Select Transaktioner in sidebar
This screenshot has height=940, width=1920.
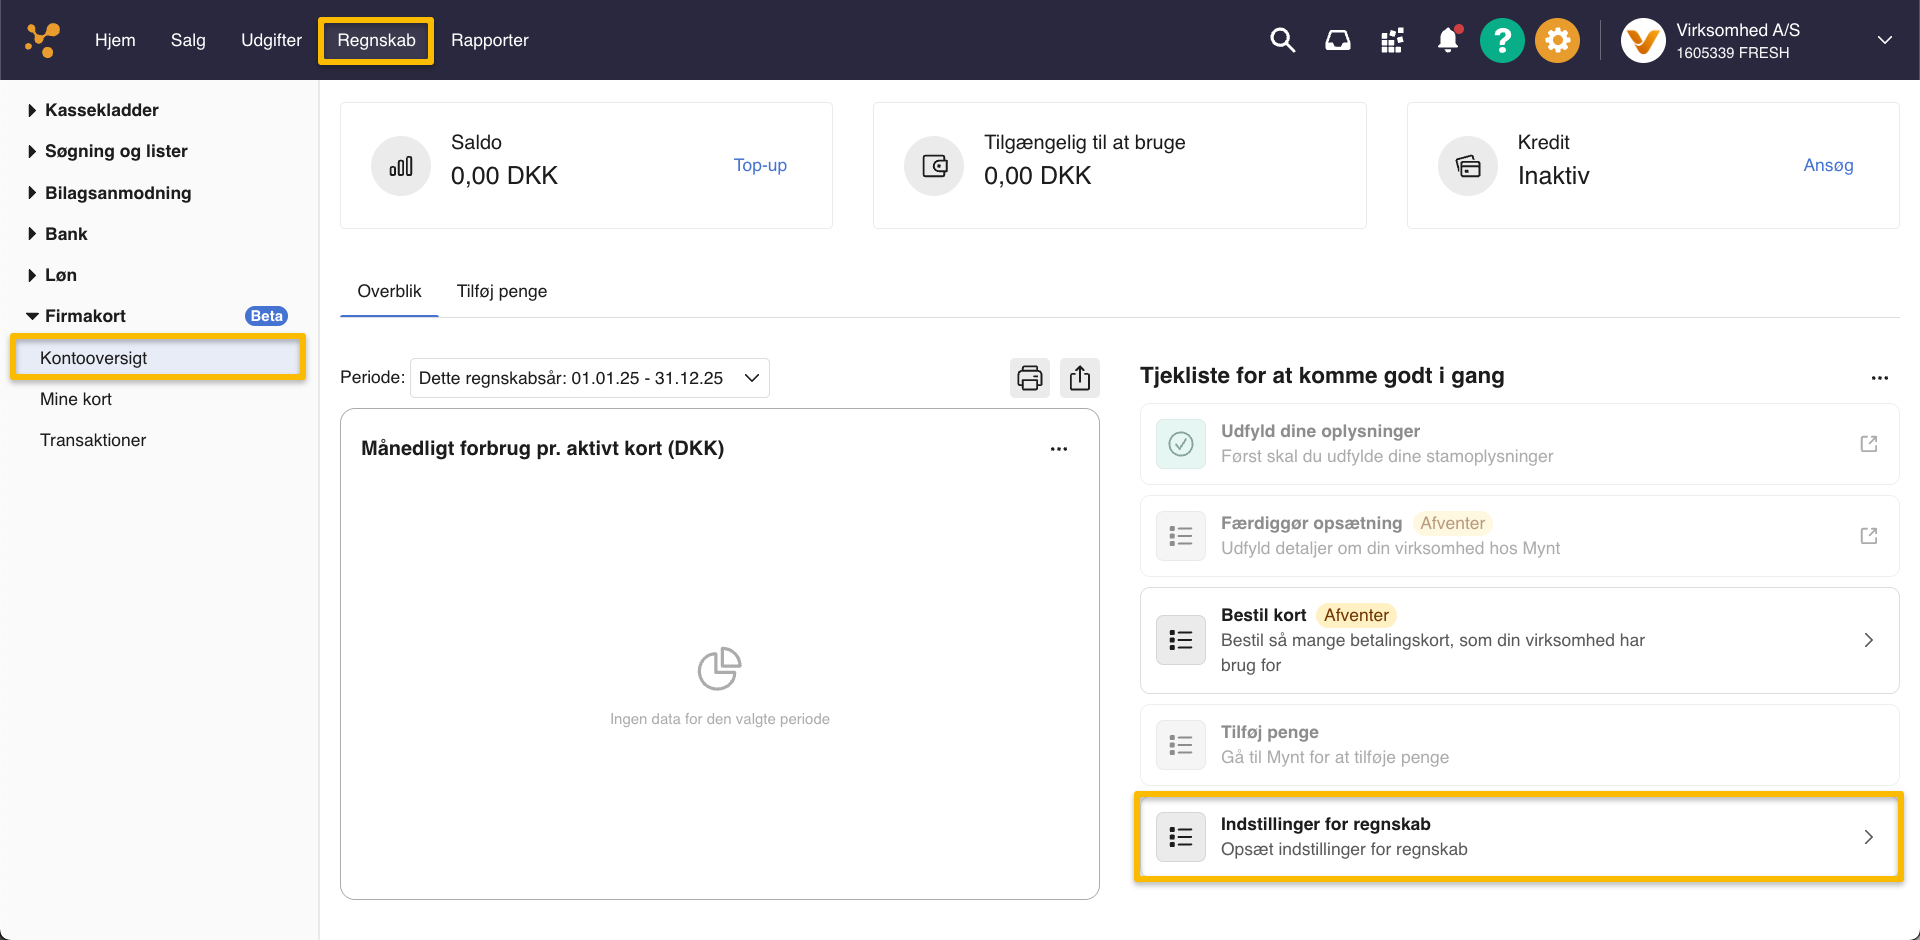pyautogui.click(x=93, y=440)
